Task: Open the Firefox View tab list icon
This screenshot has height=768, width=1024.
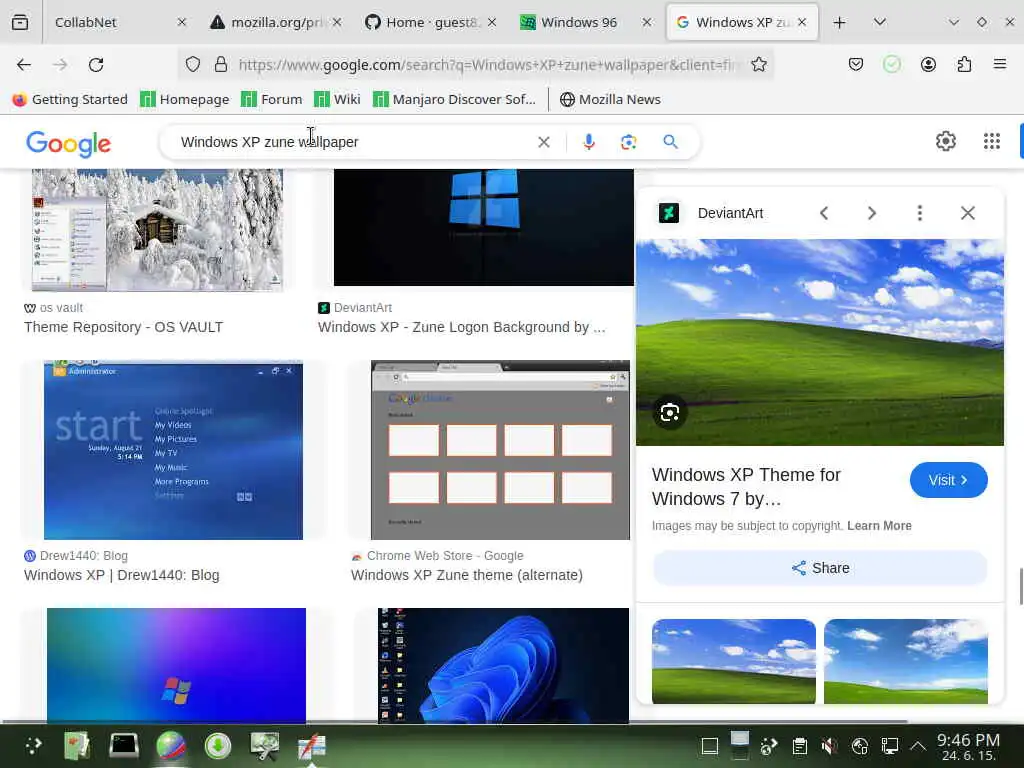Action: 20,22
